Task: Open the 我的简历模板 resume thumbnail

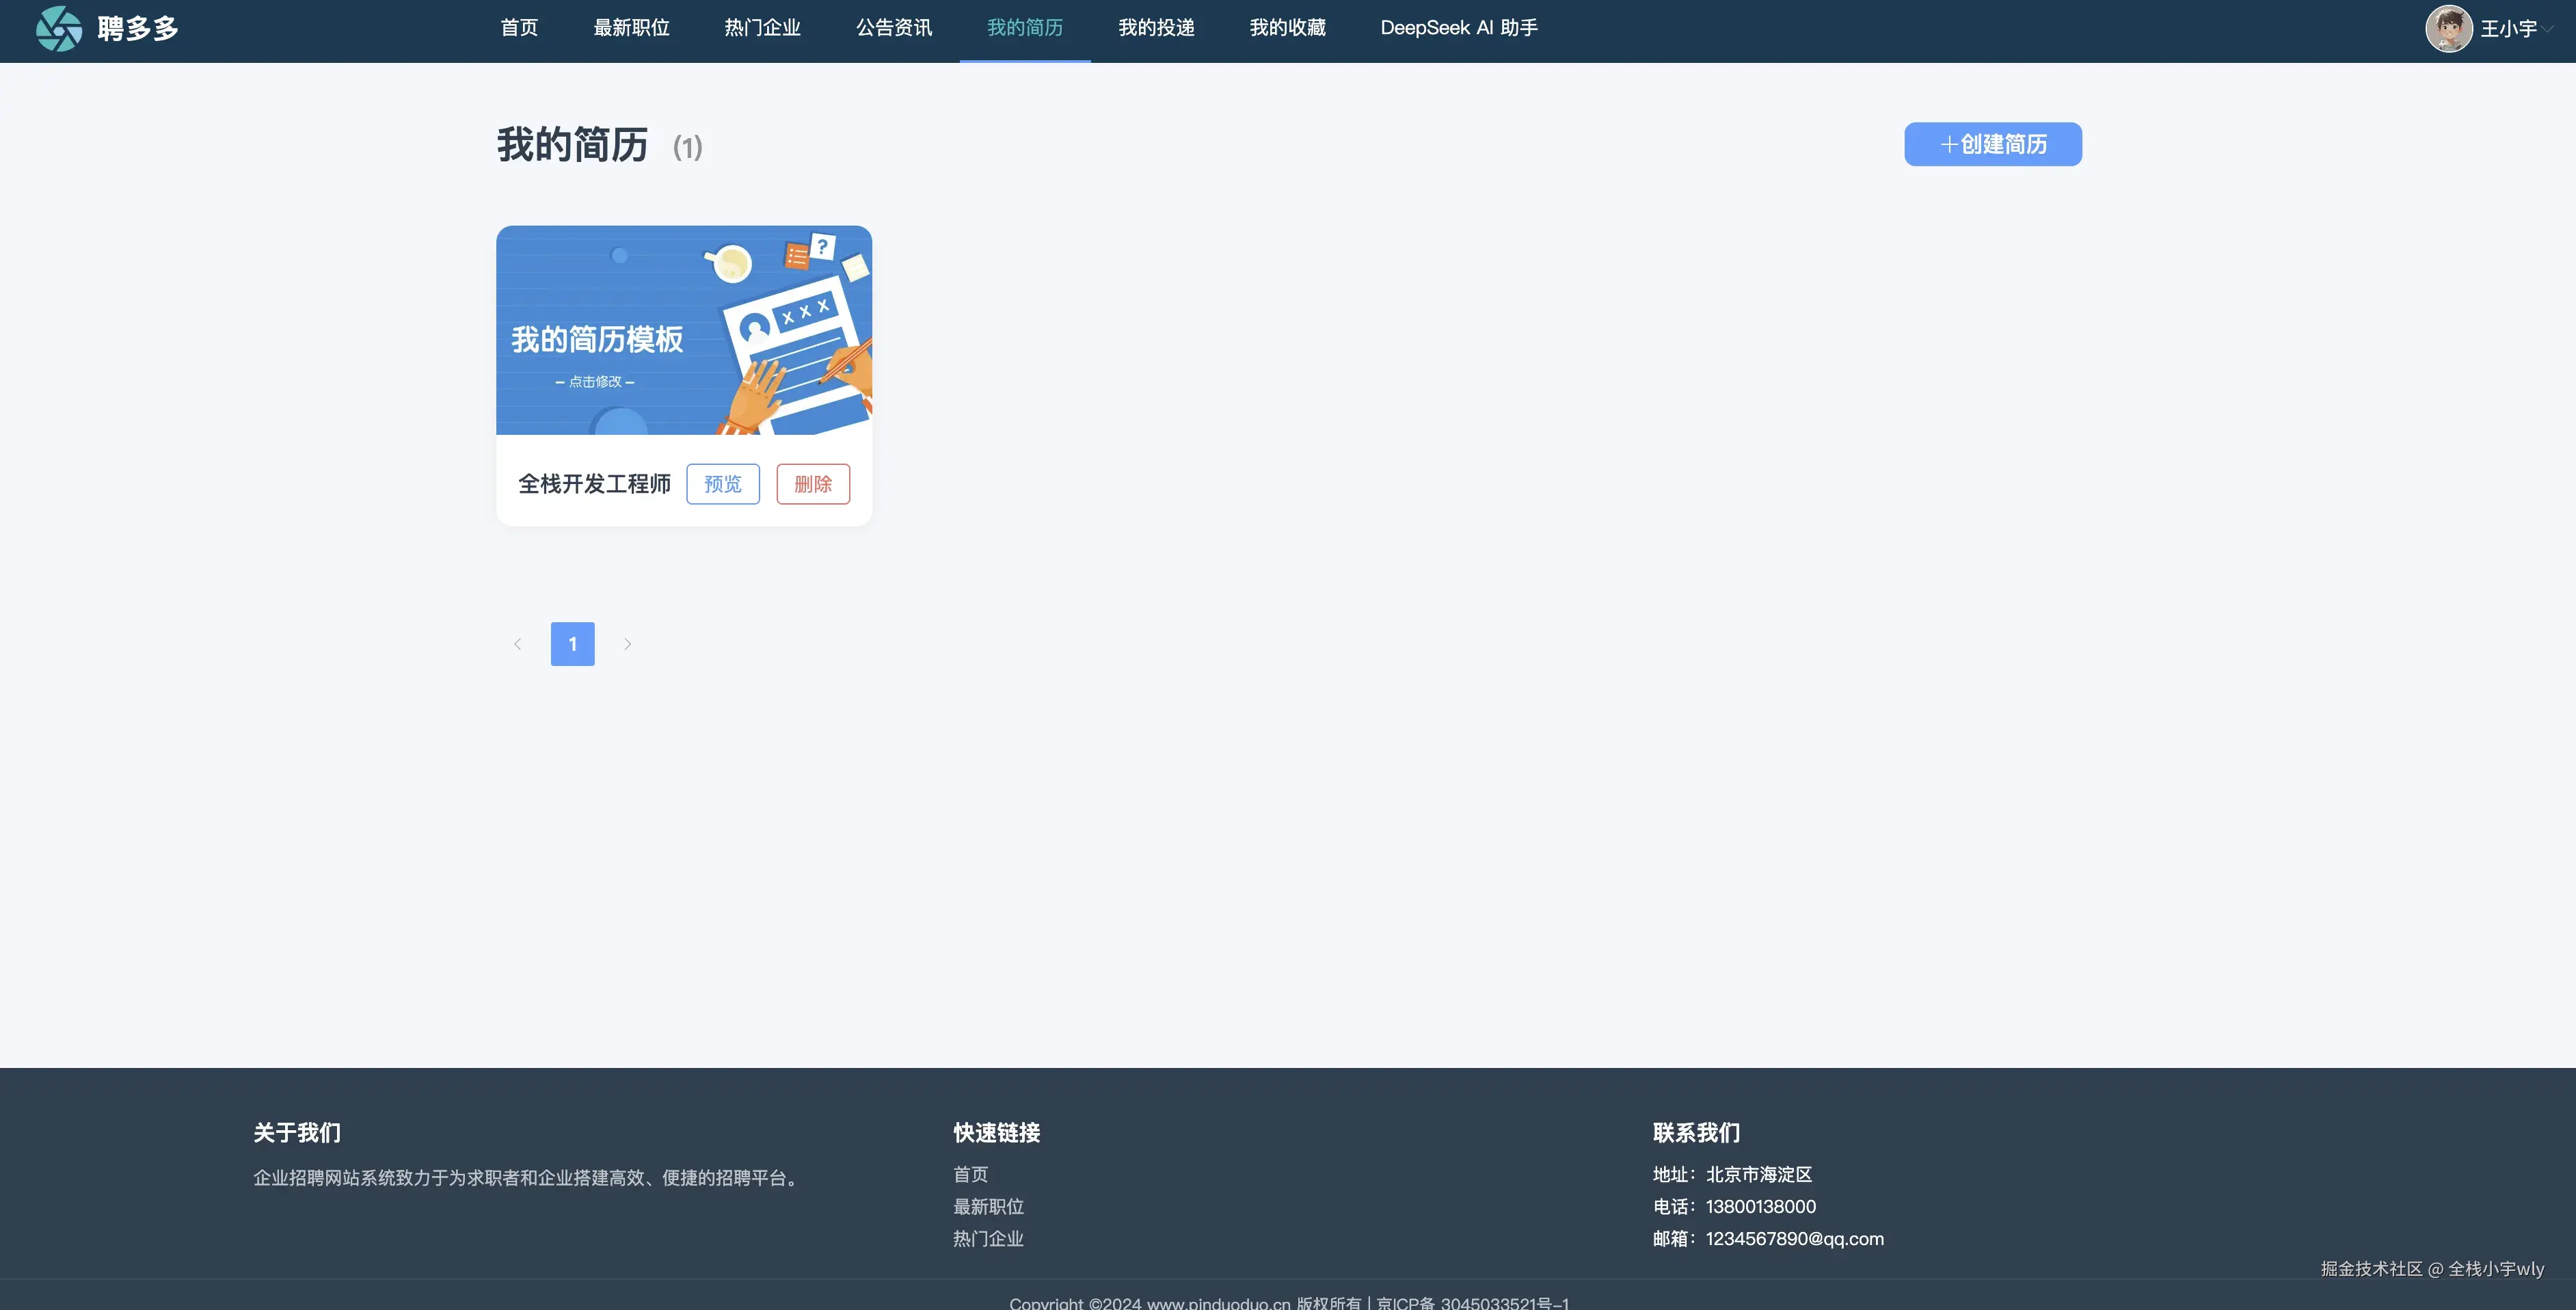Action: pyautogui.click(x=684, y=330)
